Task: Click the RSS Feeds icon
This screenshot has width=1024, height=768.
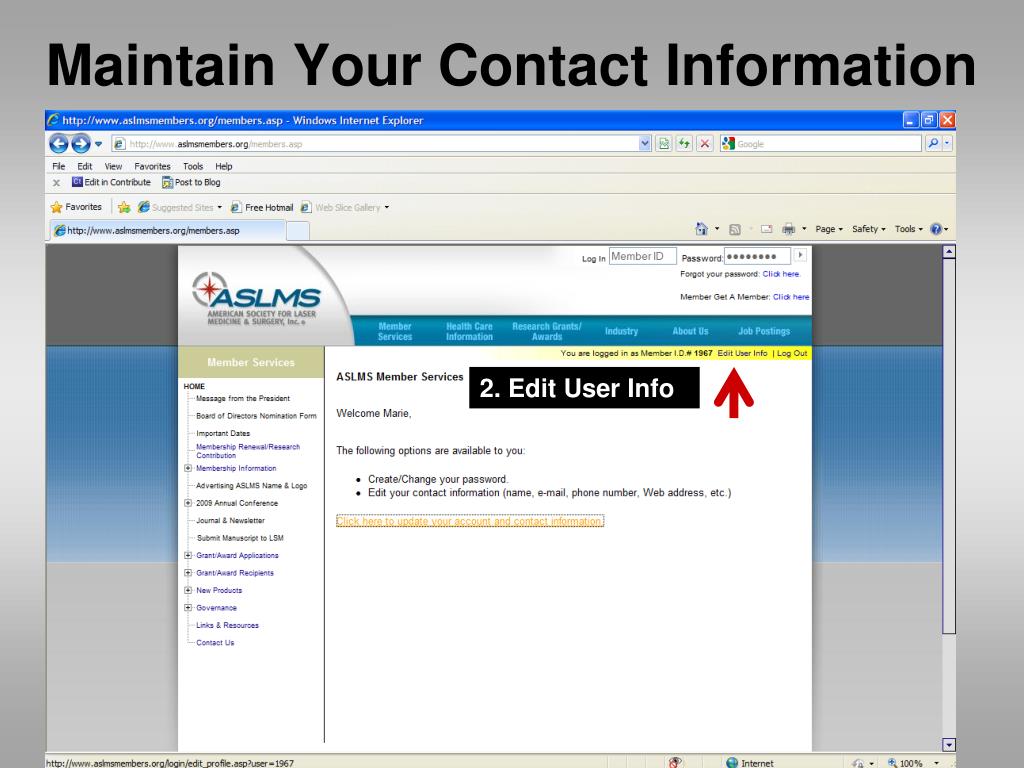Action: point(735,229)
